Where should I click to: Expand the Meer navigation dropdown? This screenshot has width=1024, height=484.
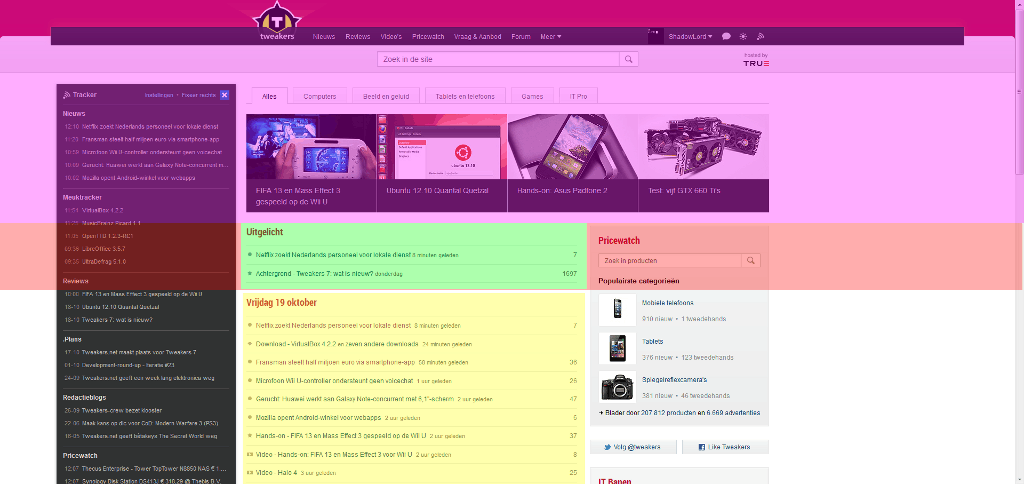[x=551, y=37]
